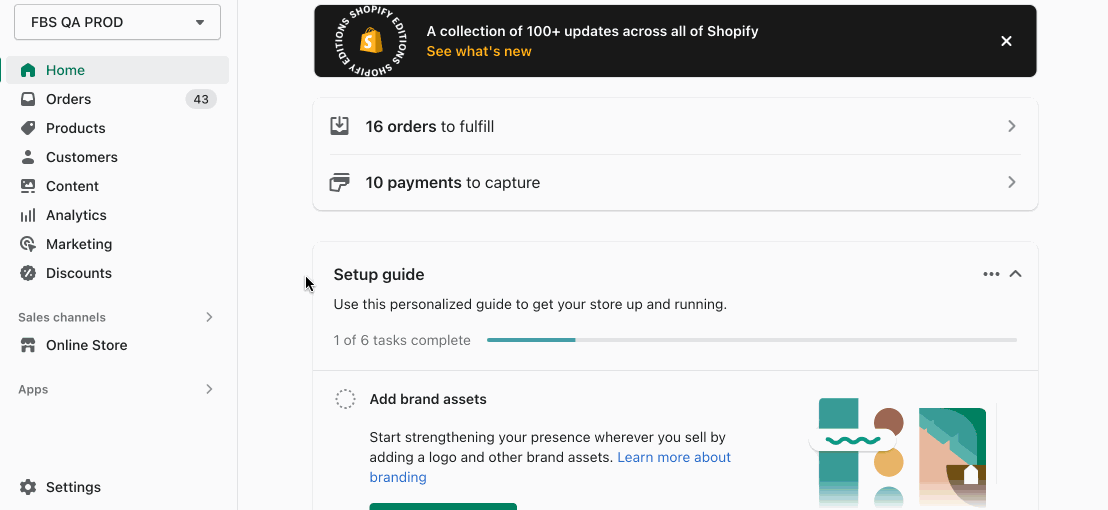
Task: Collapse the Setup guide card
Action: pos(1015,274)
